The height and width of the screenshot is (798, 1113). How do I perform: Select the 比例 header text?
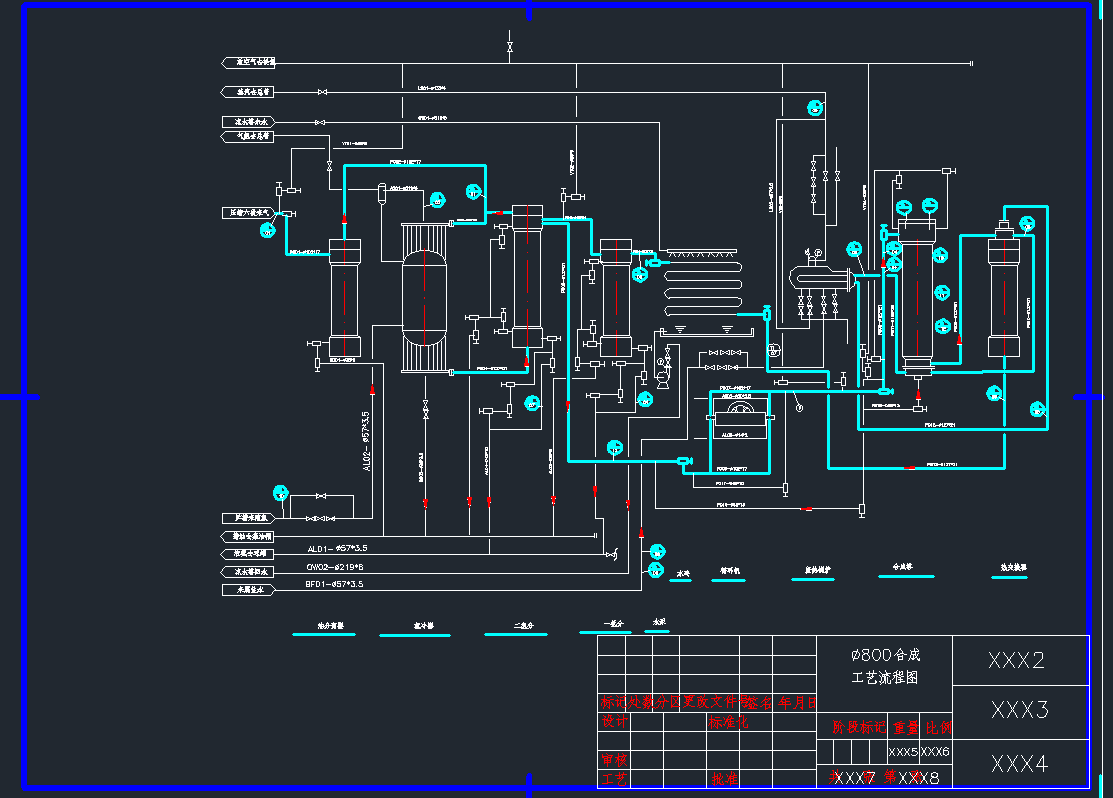tap(938, 727)
